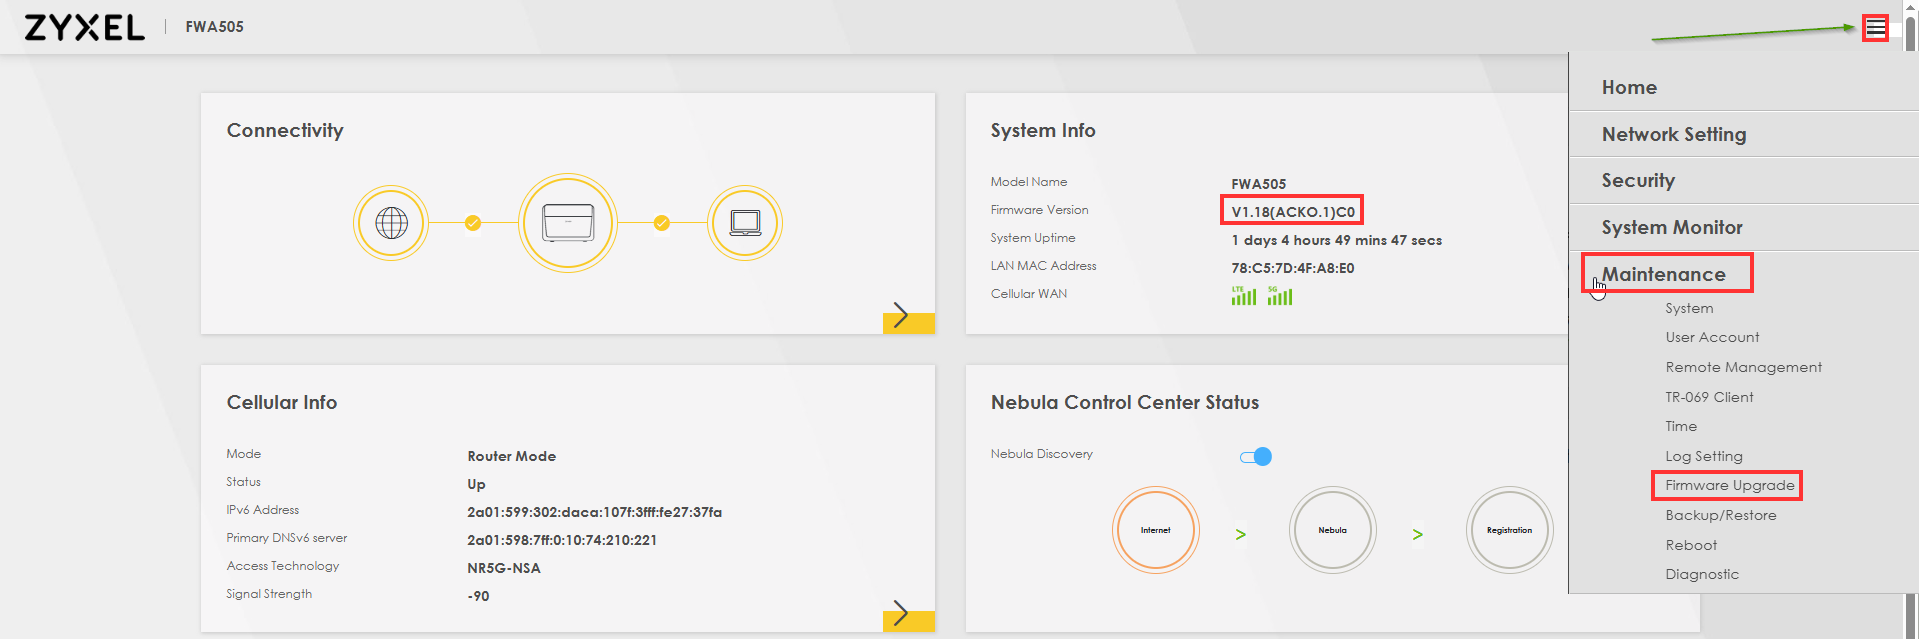Open the Home menu item
The height and width of the screenshot is (639, 1919).
1629,87
